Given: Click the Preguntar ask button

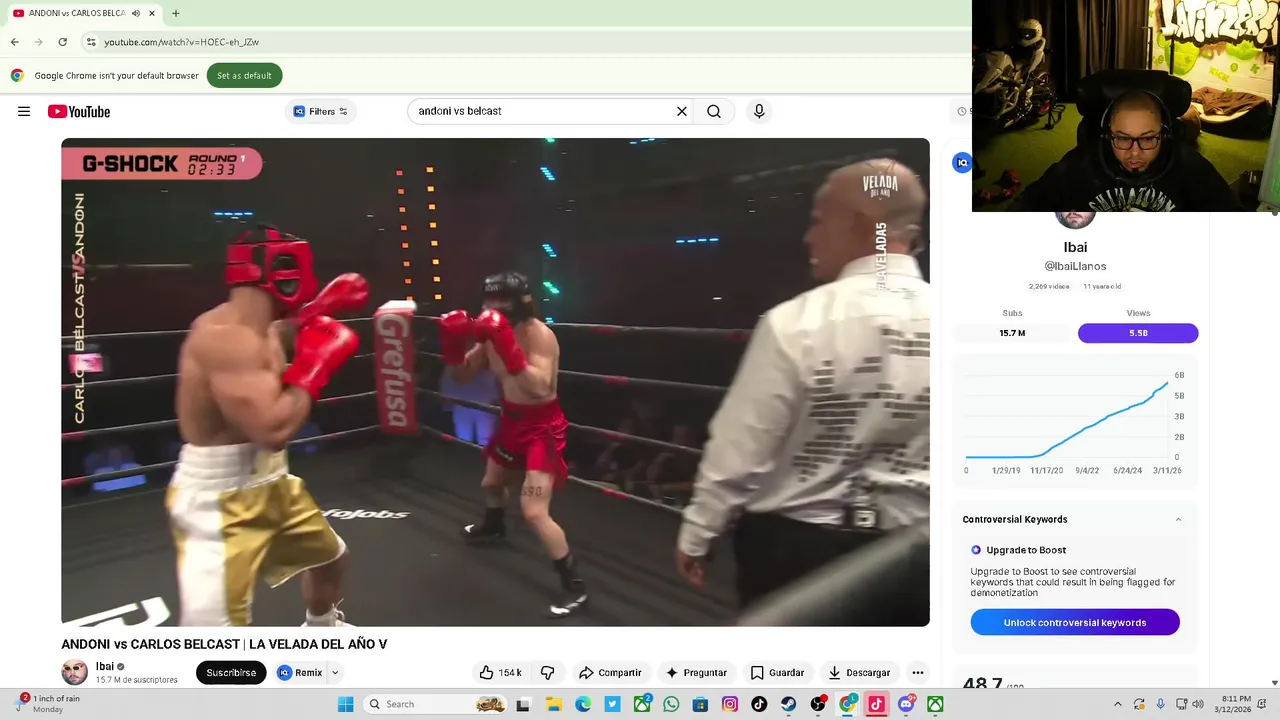Looking at the screenshot, I should click(x=696, y=673).
